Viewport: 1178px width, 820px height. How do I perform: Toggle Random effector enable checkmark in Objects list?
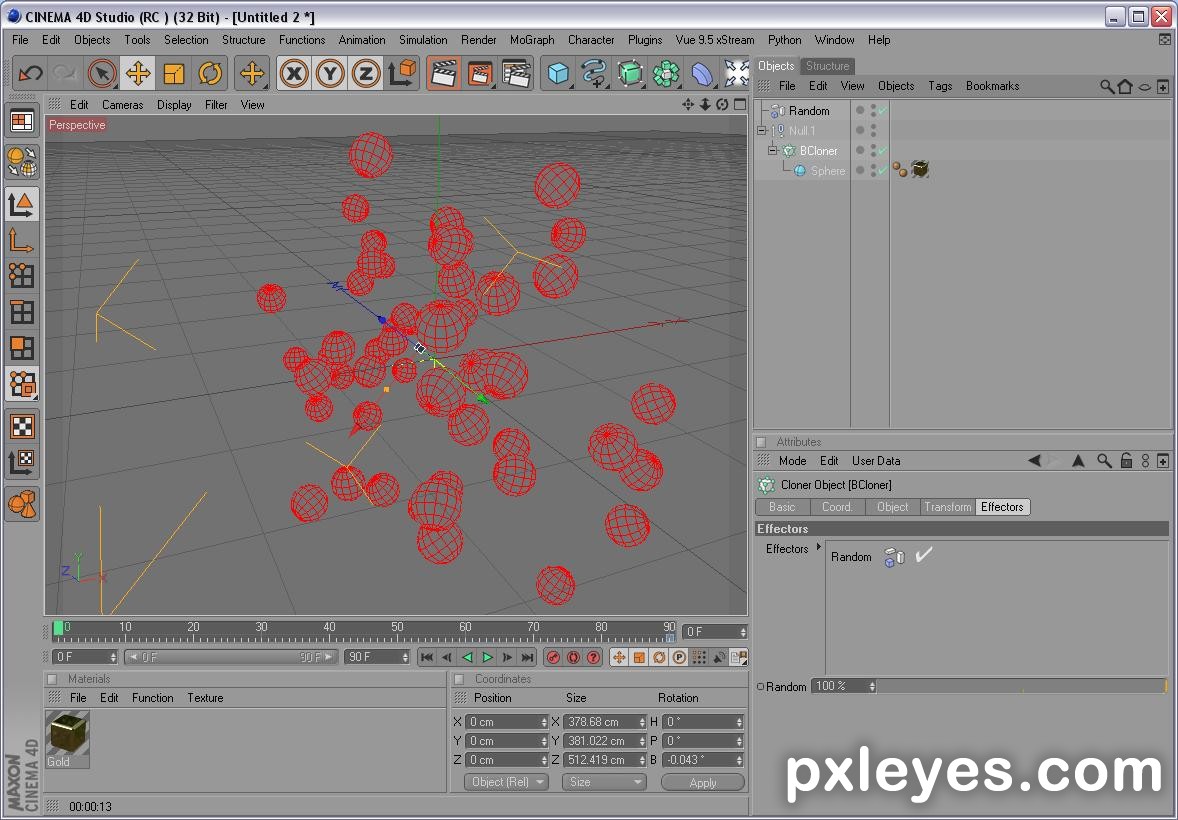[x=883, y=110]
